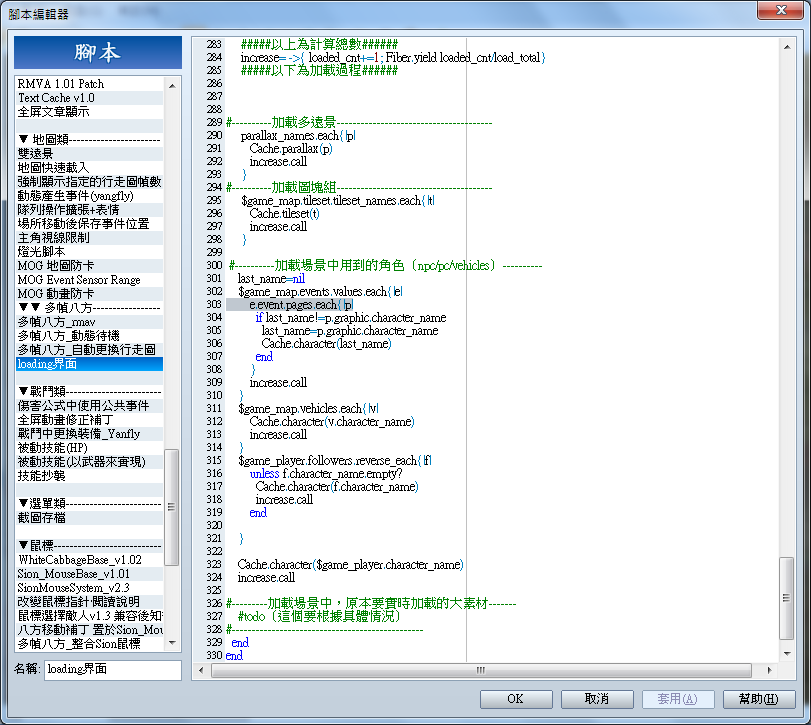
Task: Select the 截圖存檔 script
Action: 89,518
